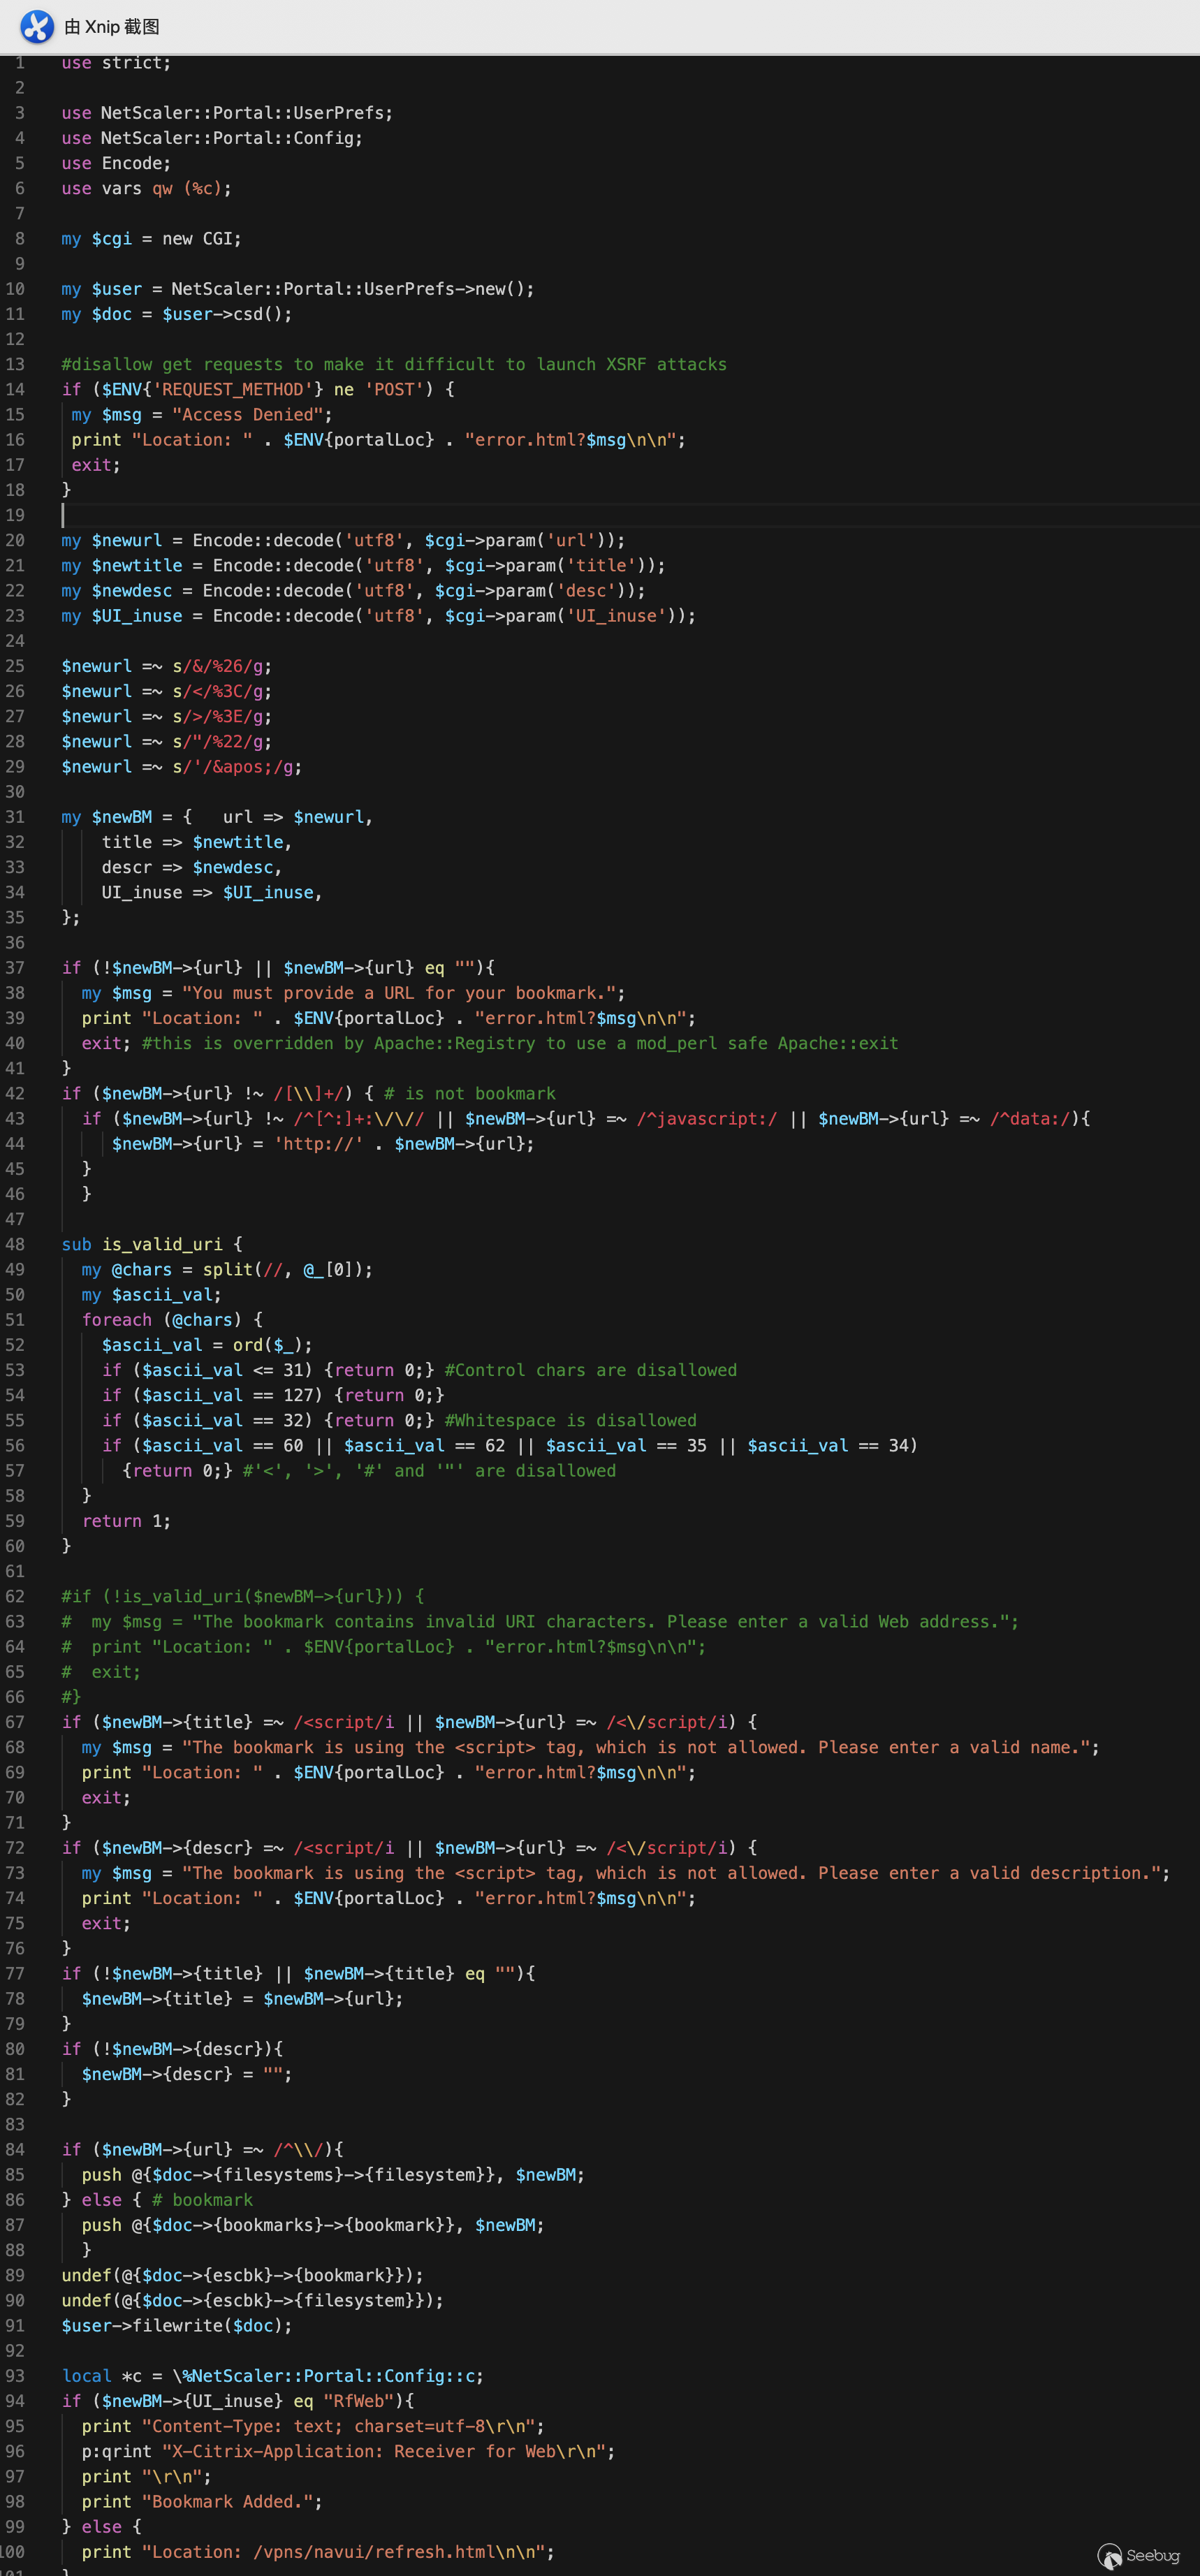1200x2576 pixels.
Task: Click the Xnip app icon in title bar
Action: pyautogui.click(x=37, y=27)
